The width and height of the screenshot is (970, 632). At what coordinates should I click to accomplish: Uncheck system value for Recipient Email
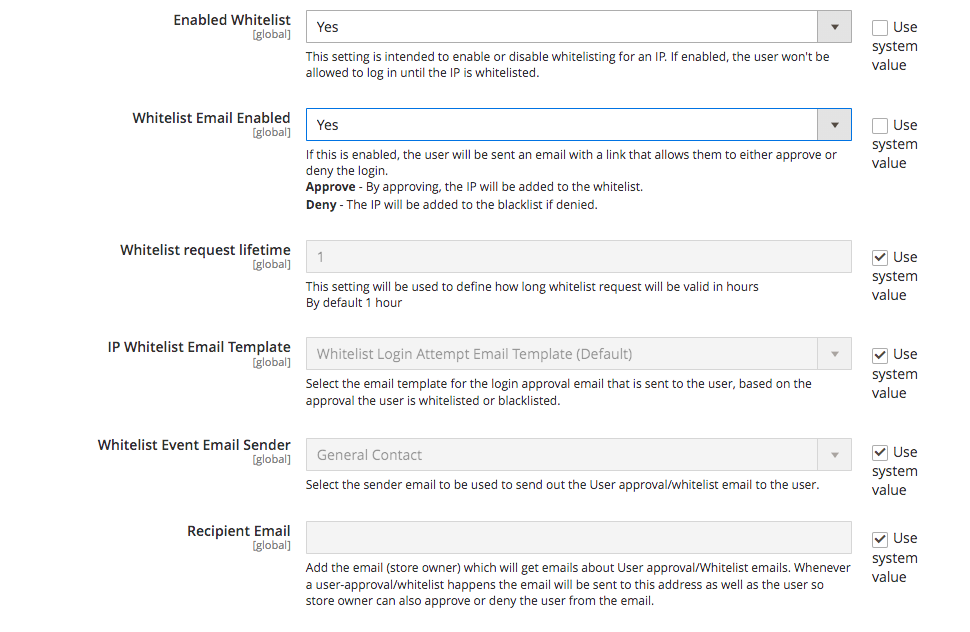pos(880,539)
